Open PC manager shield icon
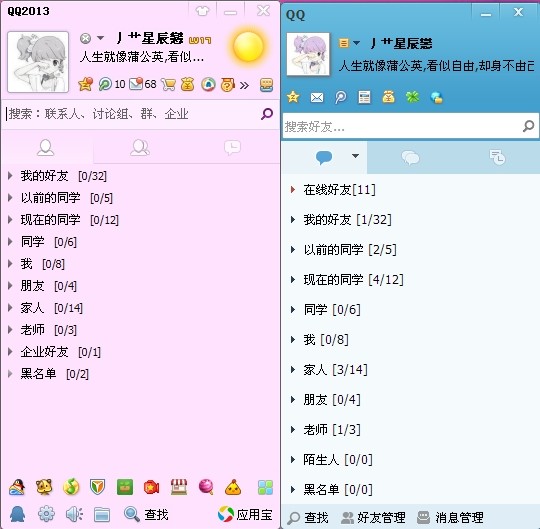Viewport: 540px width, 529px height. (97, 487)
